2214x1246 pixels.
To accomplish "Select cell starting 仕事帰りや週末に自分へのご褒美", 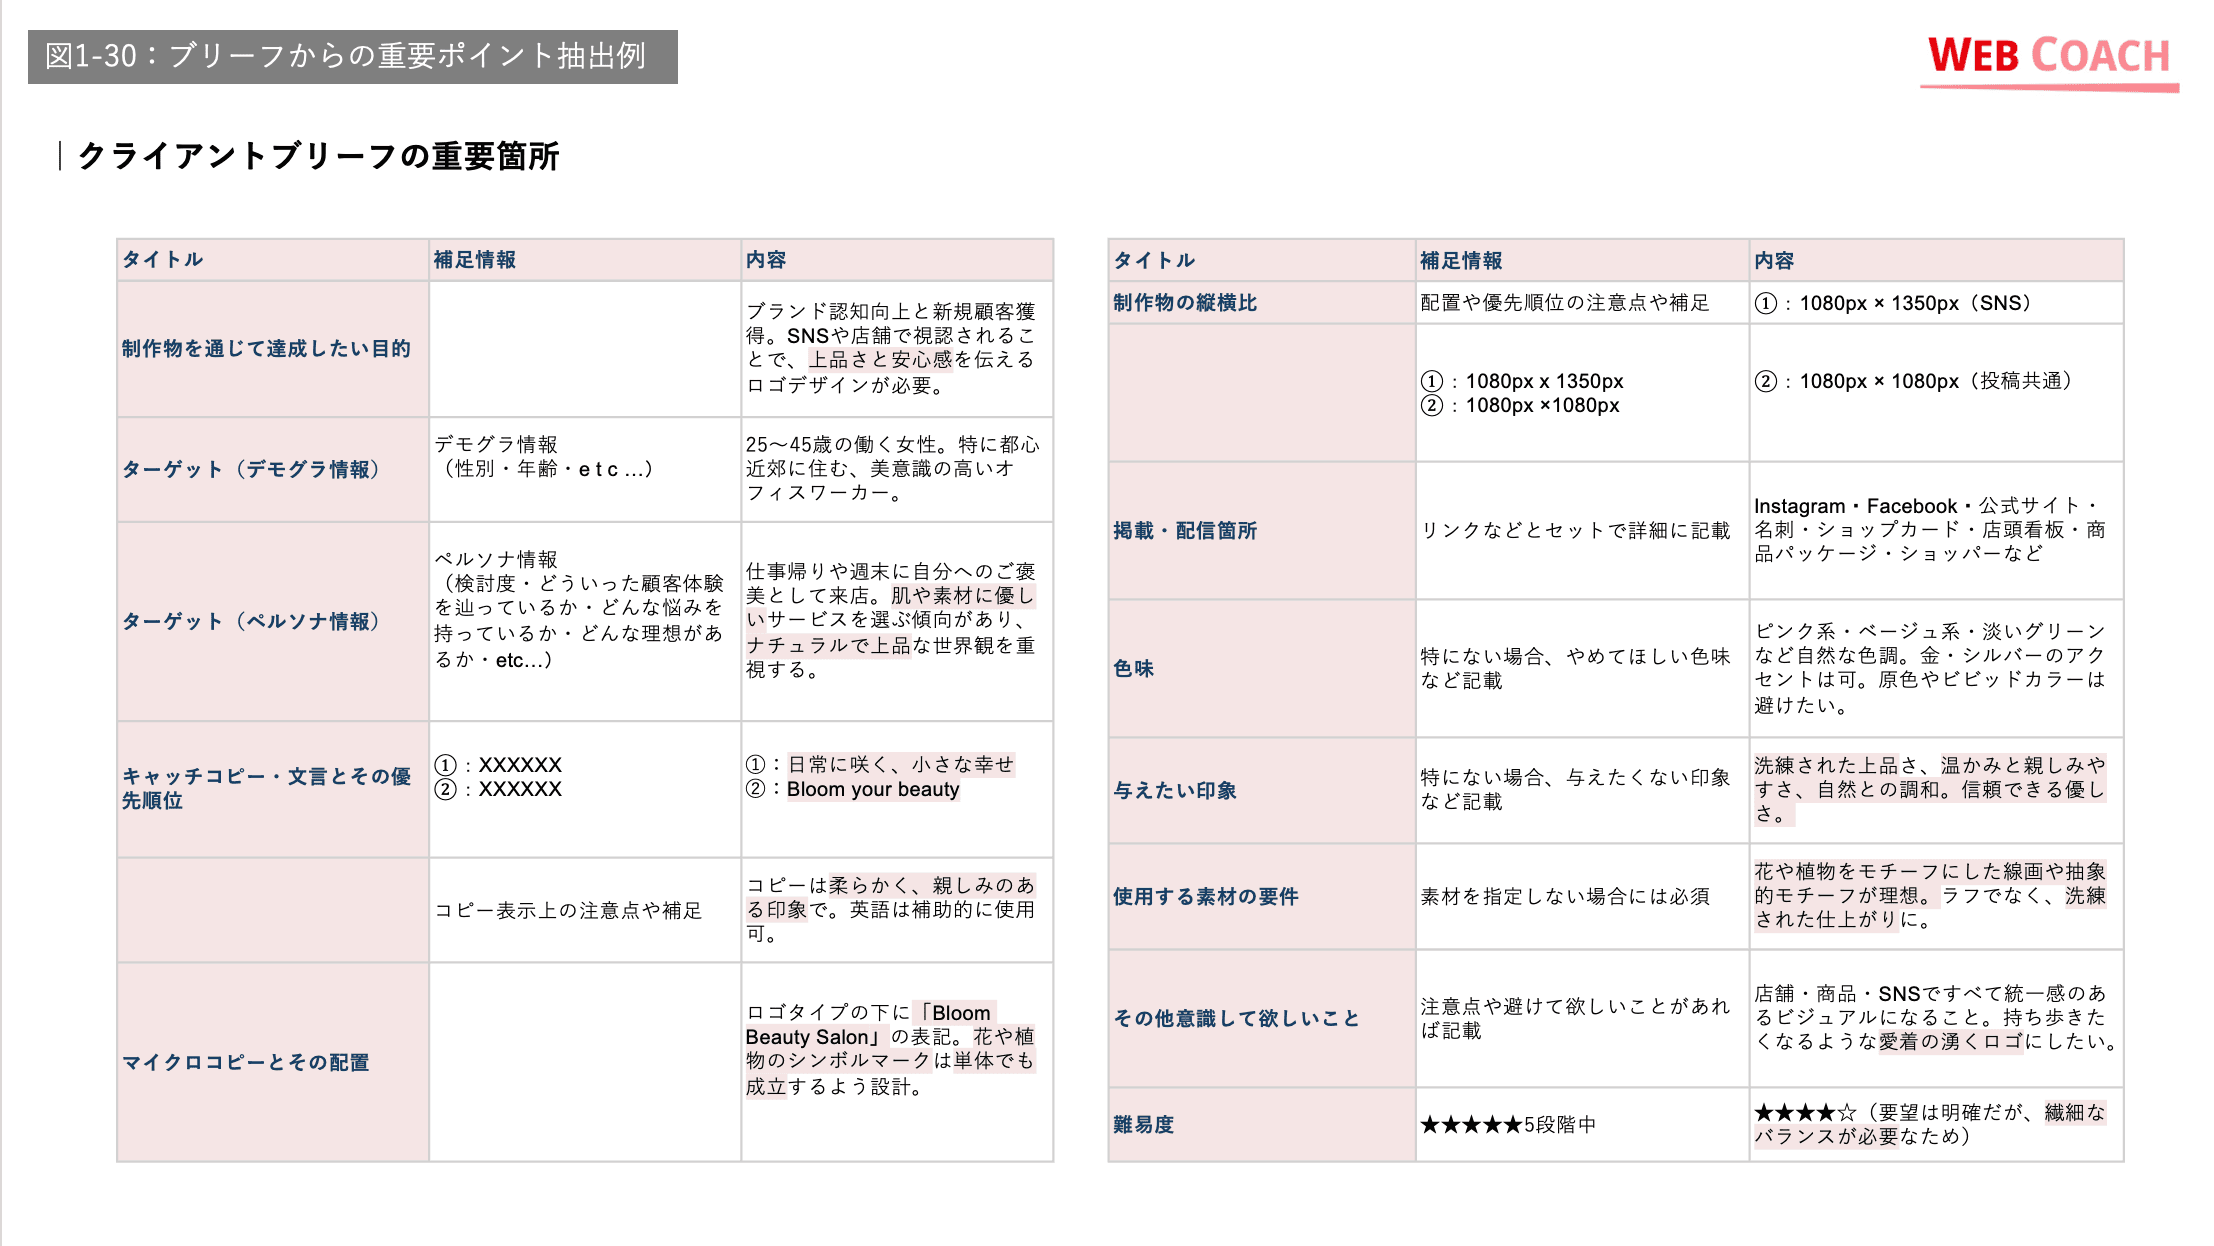I will (x=897, y=621).
